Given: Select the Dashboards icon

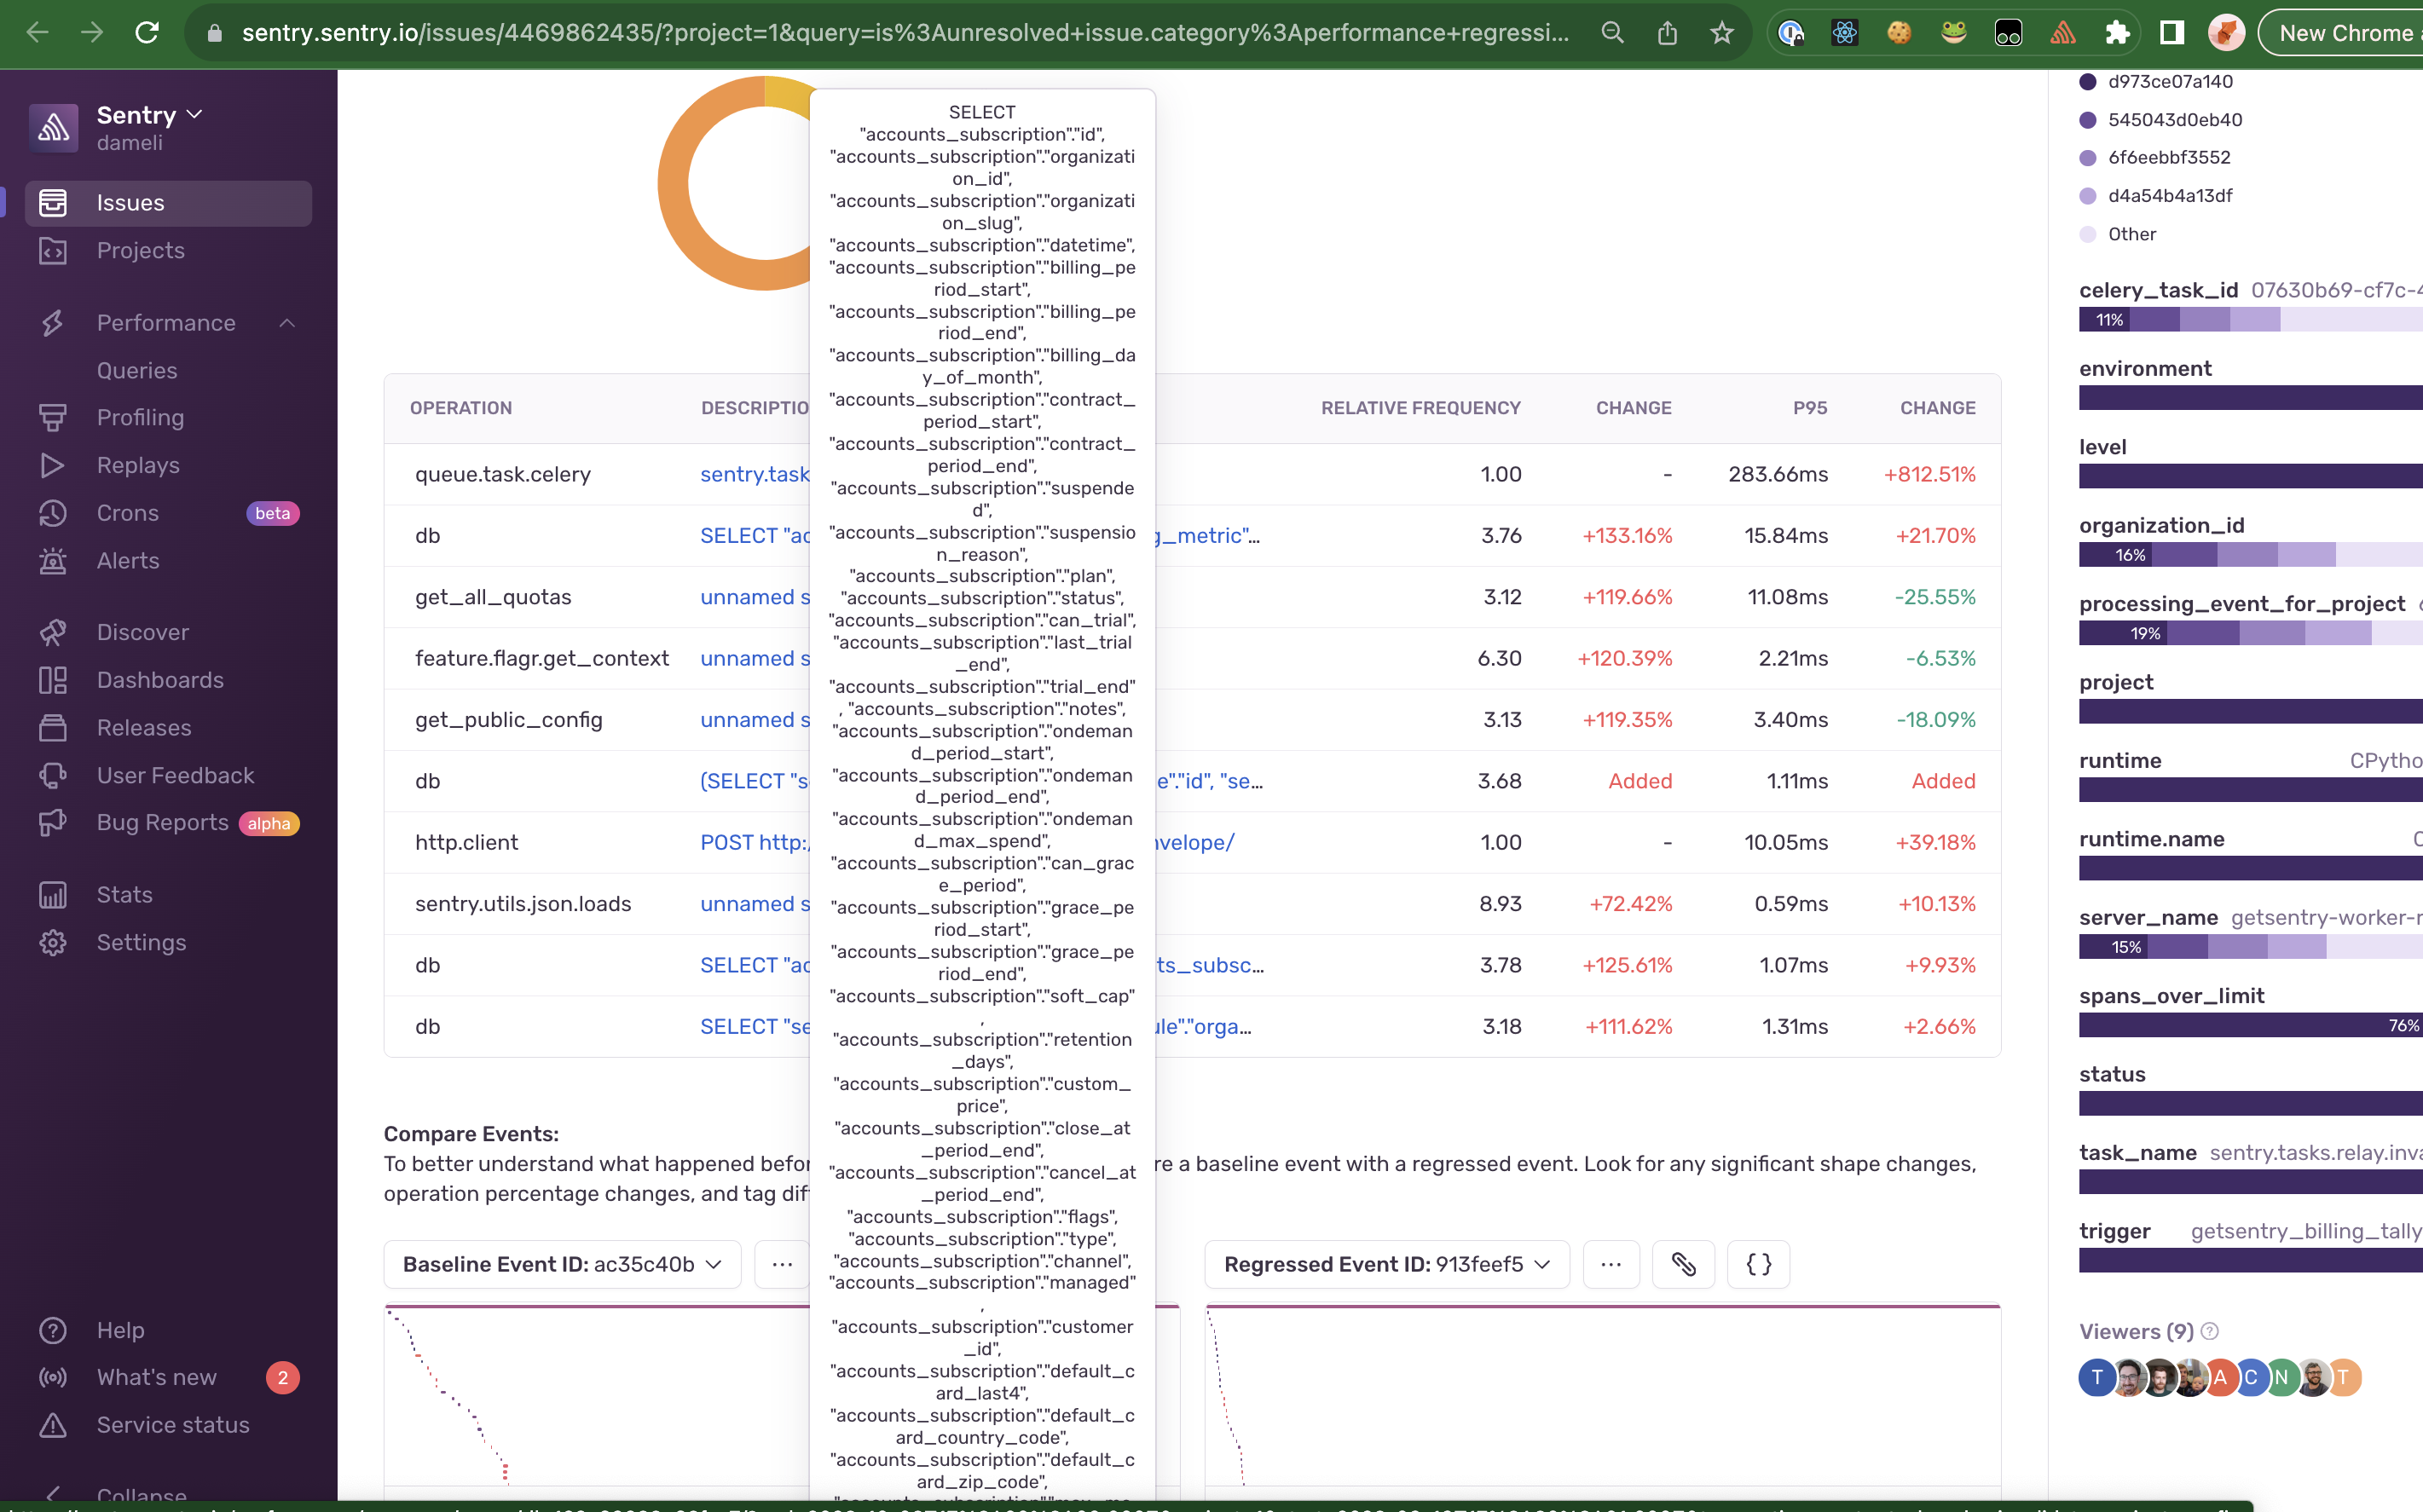Looking at the screenshot, I should click(x=54, y=680).
